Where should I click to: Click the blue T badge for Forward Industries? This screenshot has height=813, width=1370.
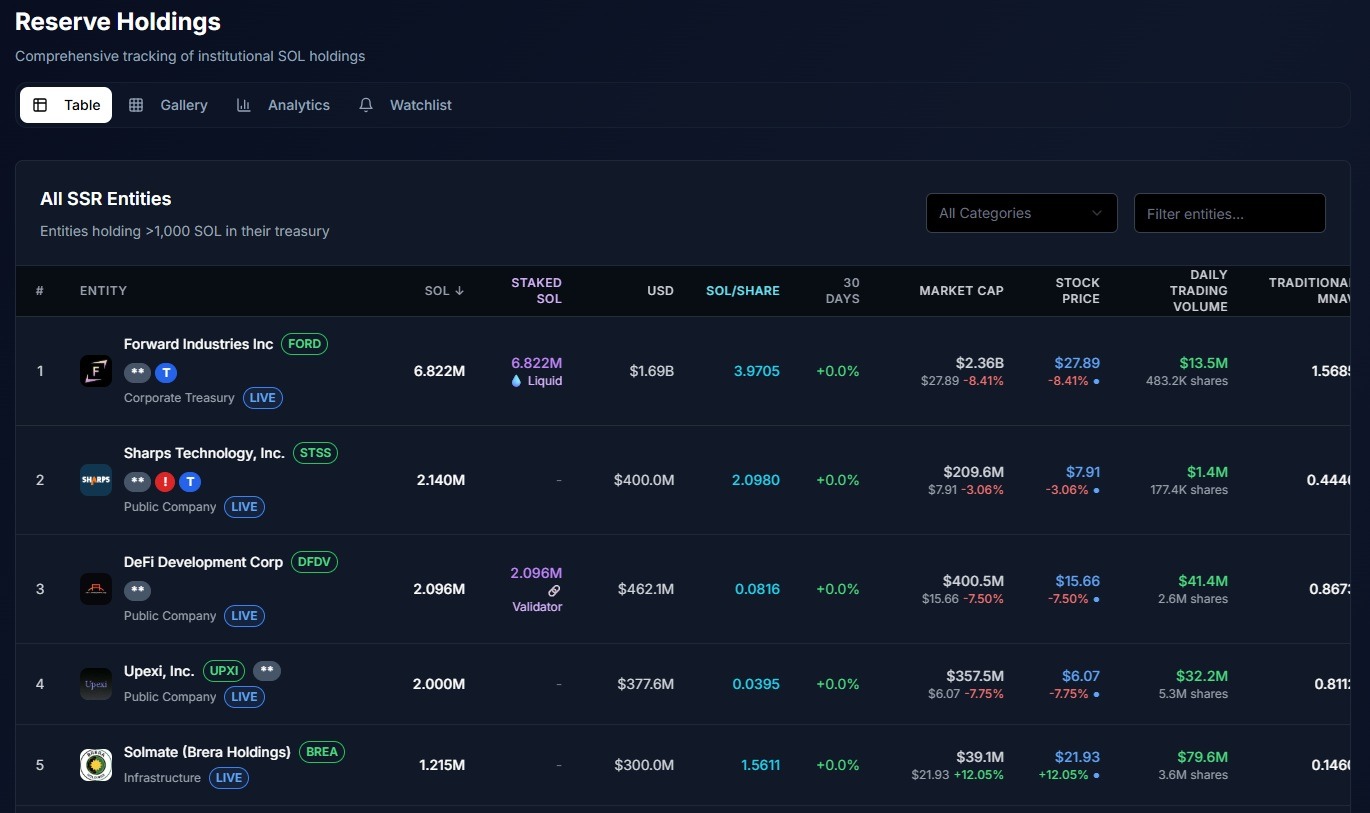click(x=166, y=373)
